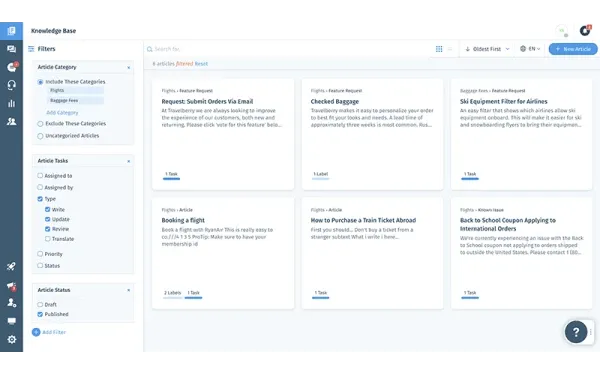Select Uncategorized Articles radio button
600x375 pixels.
point(40,136)
